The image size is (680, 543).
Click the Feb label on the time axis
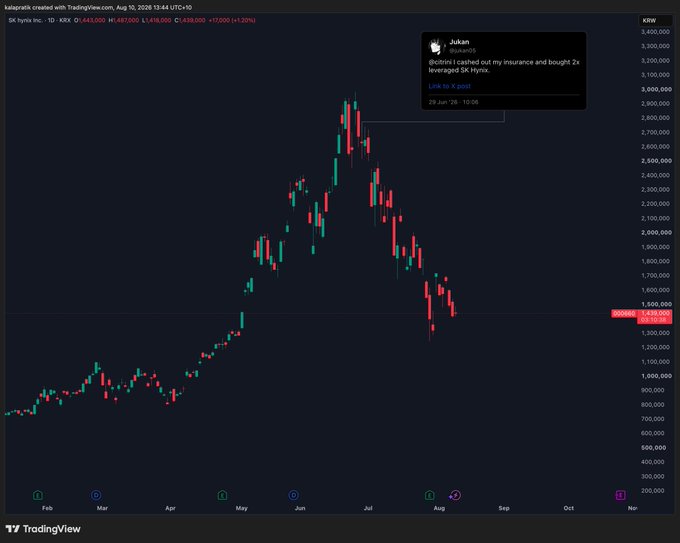coord(47,508)
